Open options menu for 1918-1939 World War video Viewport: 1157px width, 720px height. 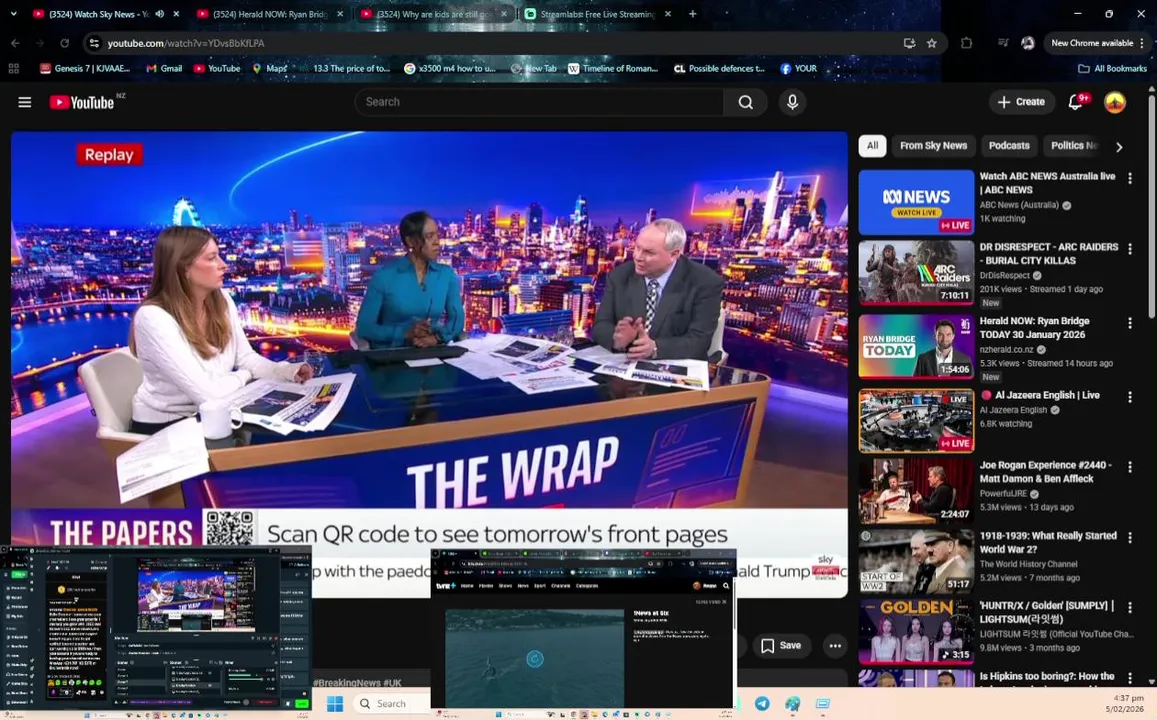pos(1130,537)
